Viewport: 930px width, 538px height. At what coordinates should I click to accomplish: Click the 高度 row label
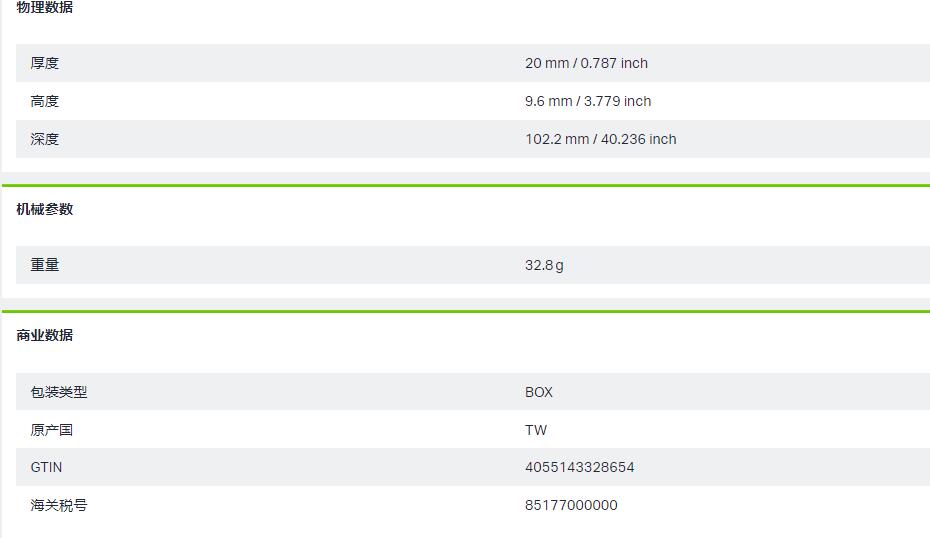click(x=44, y=101)
